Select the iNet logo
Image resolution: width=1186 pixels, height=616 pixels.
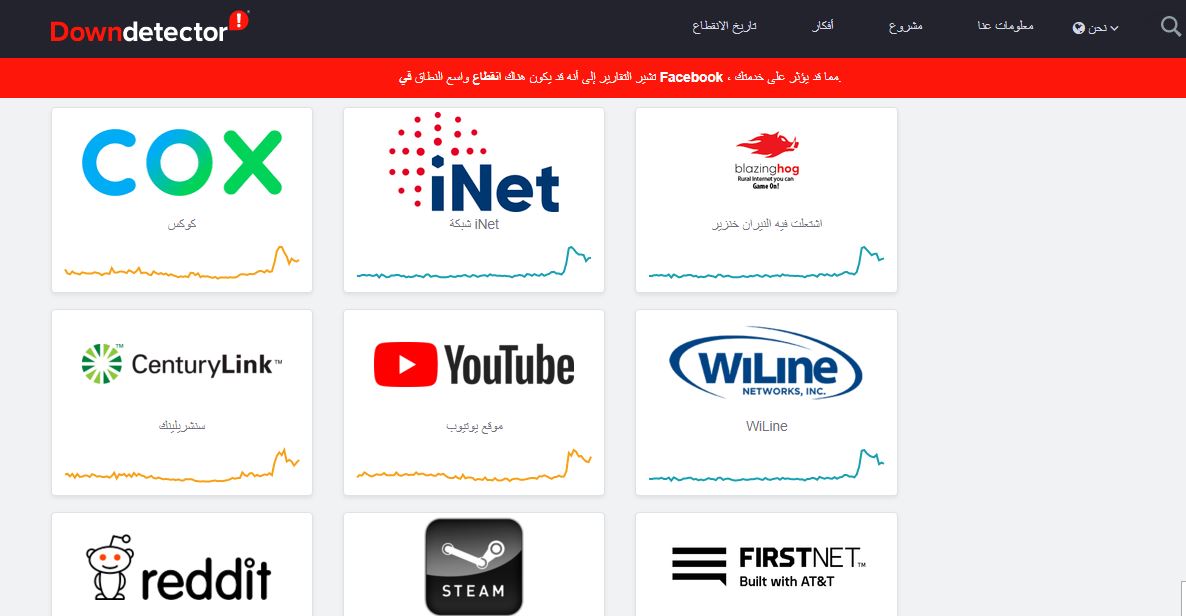473,162
